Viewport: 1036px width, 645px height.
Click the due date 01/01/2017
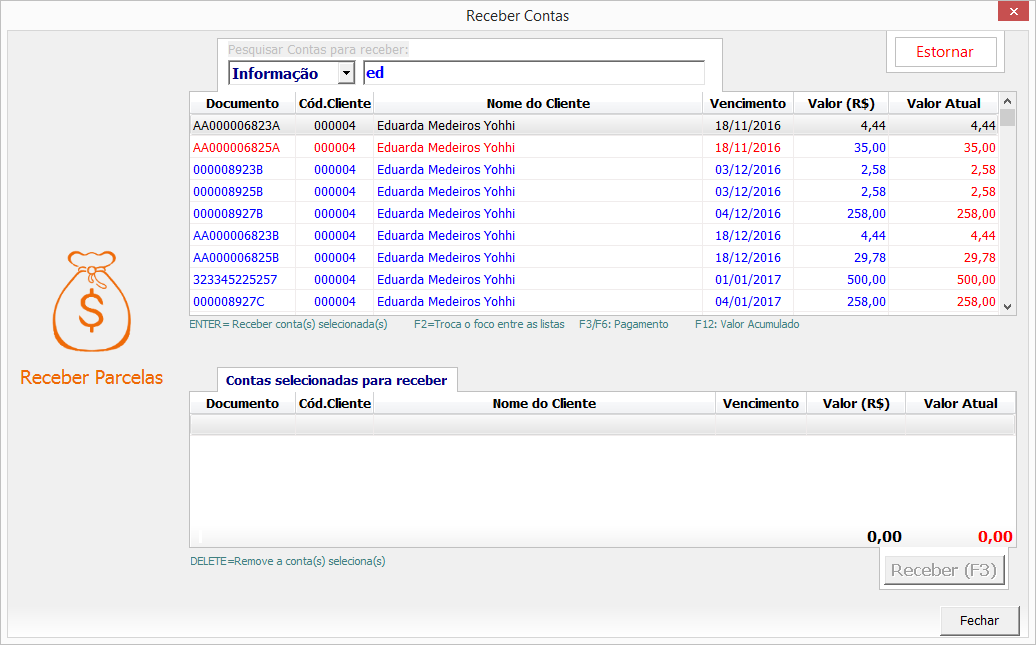[748, 280]
